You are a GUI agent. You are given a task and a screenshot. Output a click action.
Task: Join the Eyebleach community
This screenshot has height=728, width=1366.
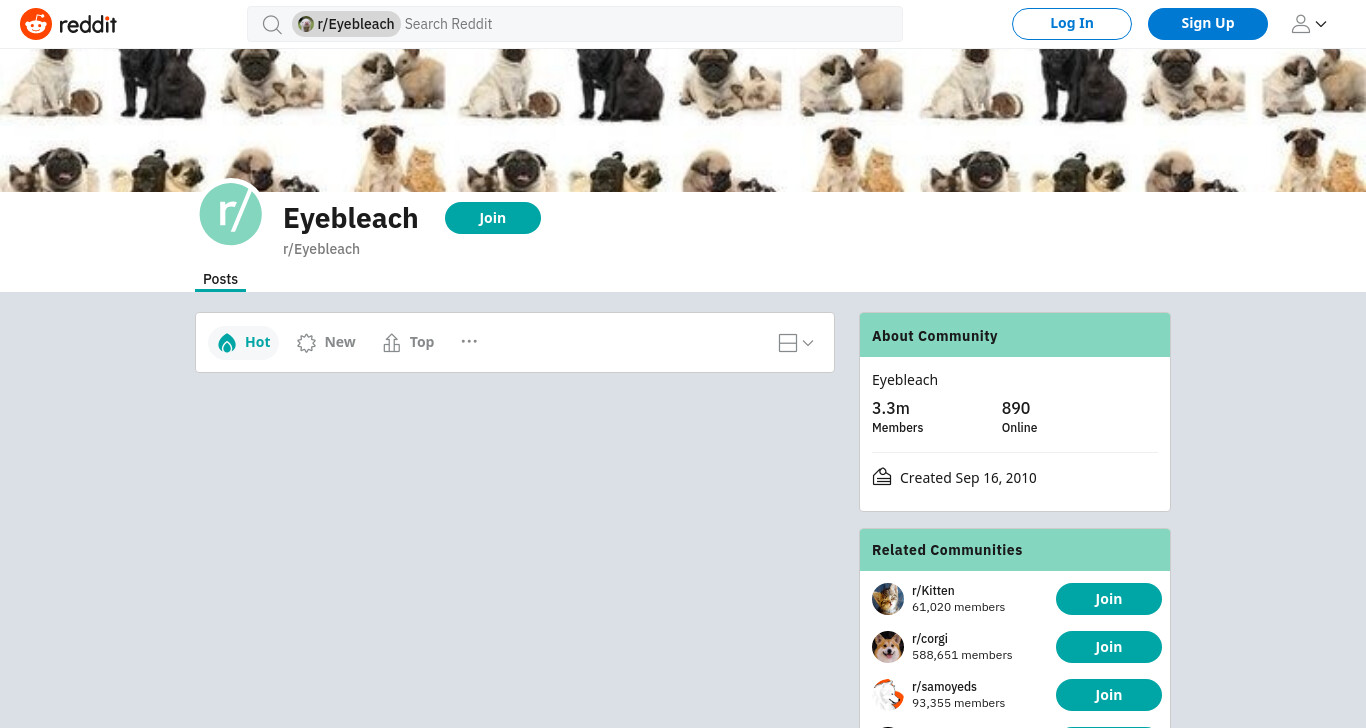493,218
